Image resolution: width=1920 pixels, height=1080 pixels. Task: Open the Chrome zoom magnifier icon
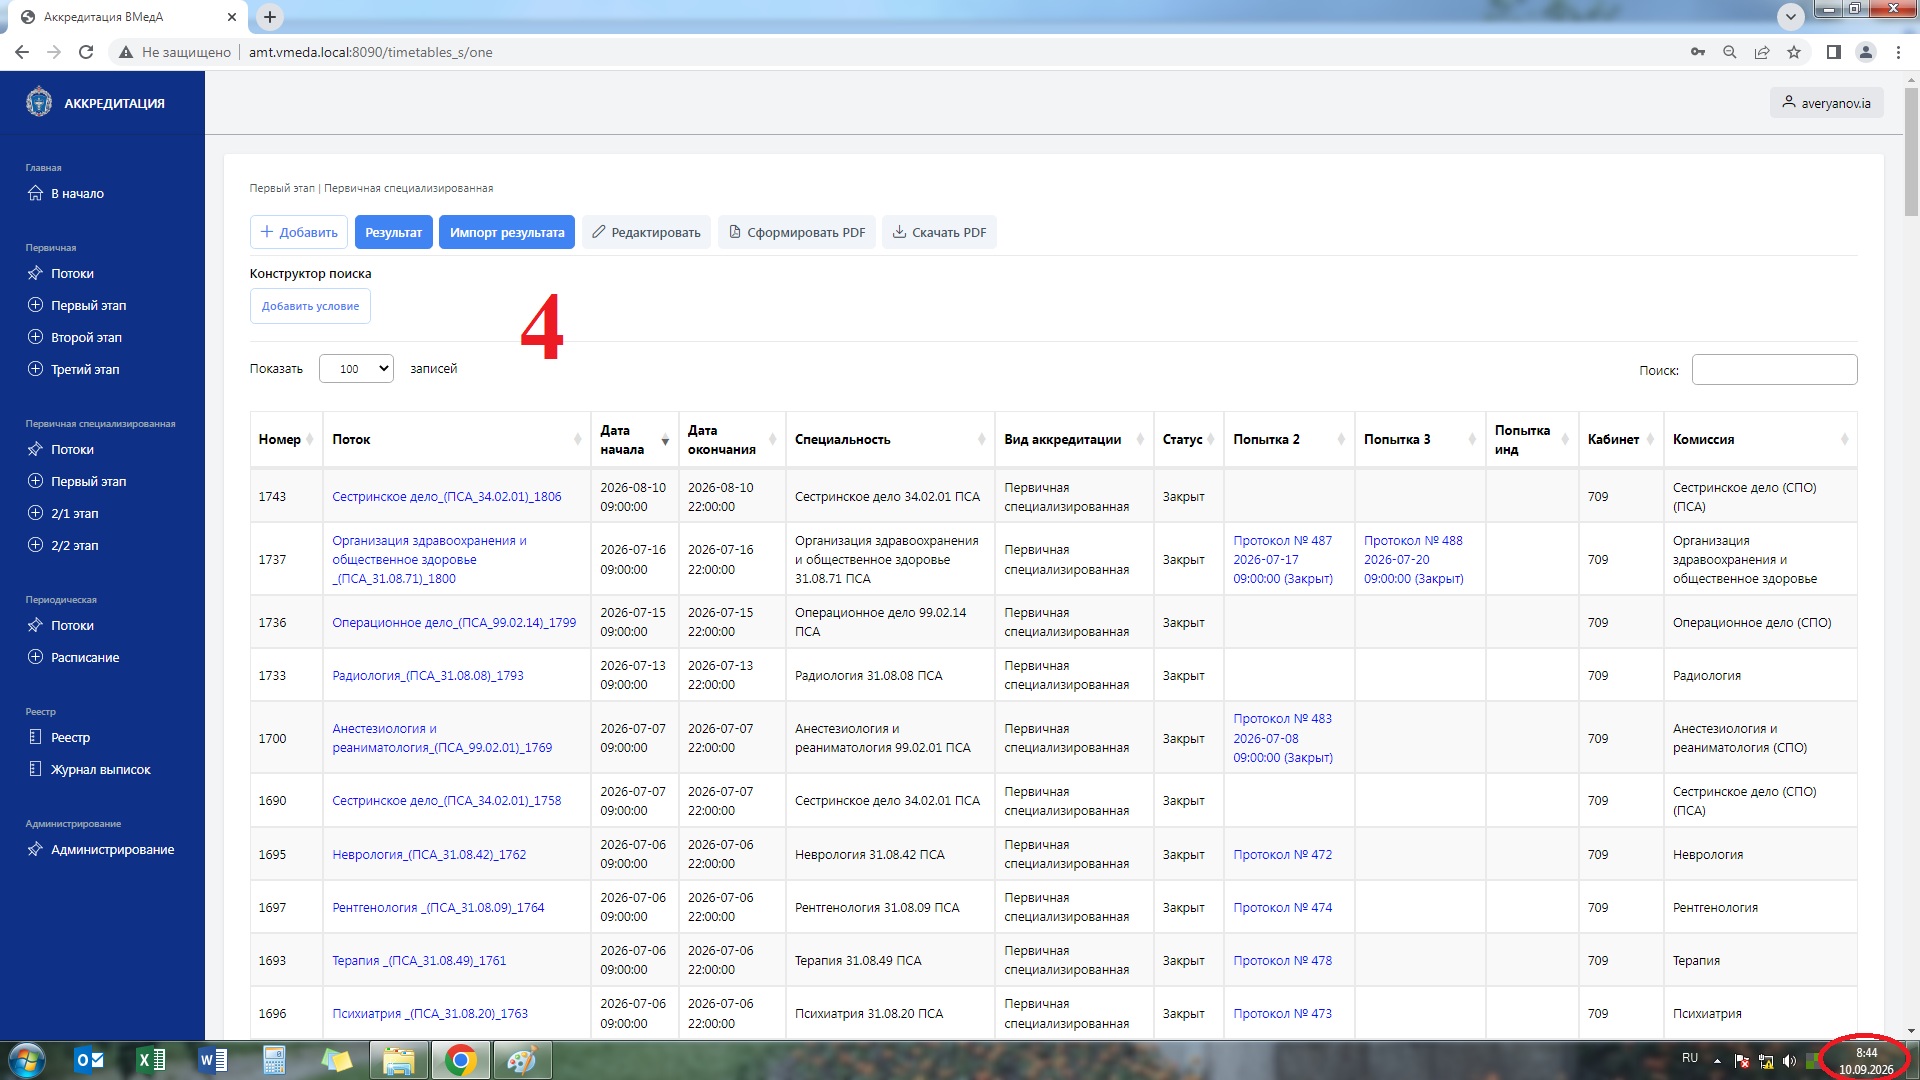(x=1729, y=52)
